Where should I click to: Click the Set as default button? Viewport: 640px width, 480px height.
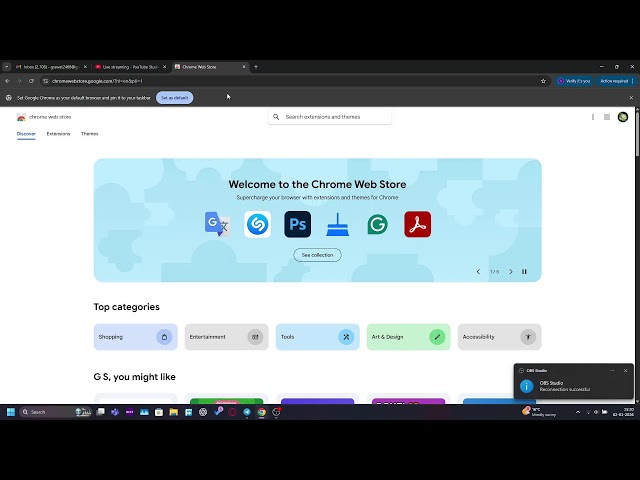tap(175, 98)
